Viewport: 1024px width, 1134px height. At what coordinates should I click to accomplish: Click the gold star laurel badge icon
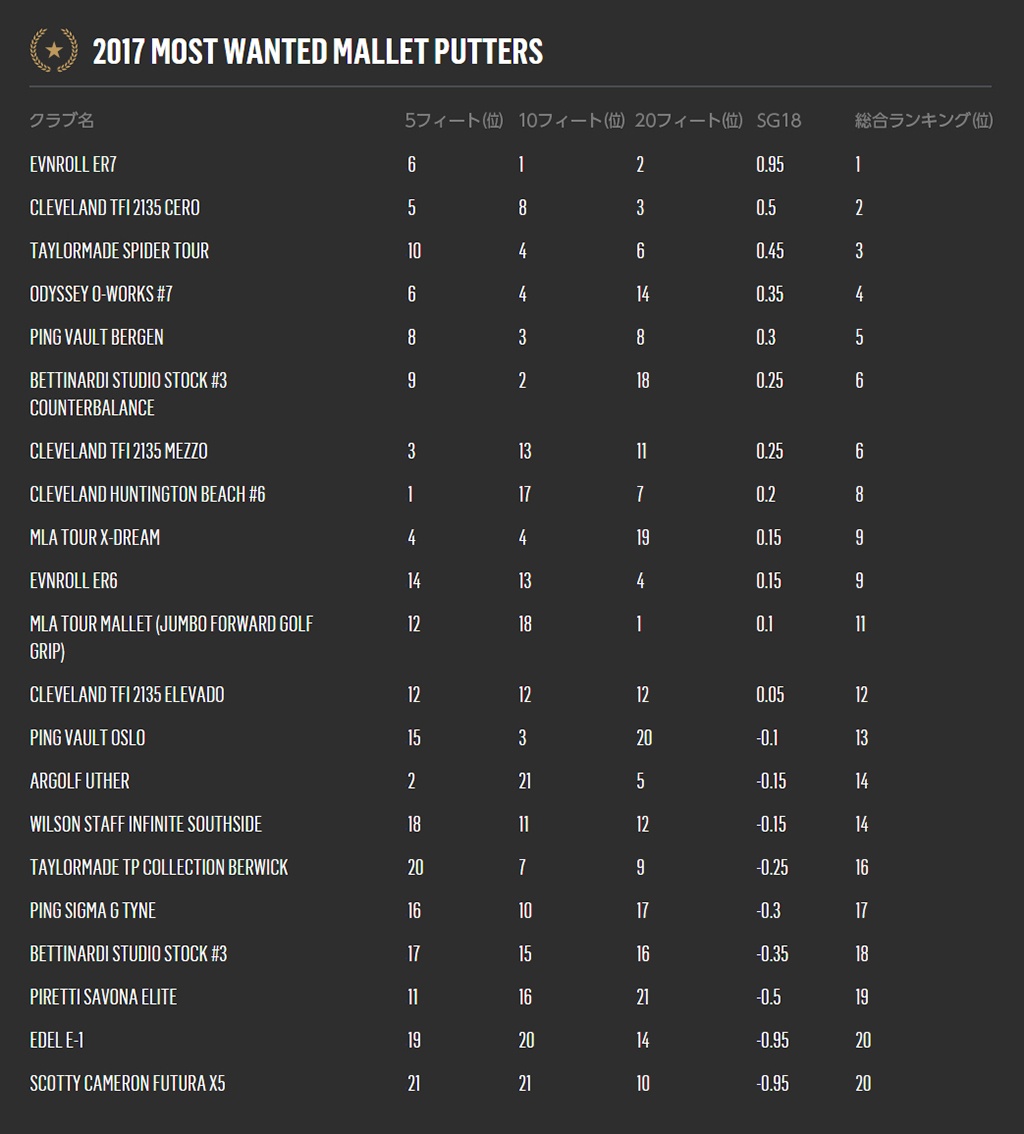[x=54, y=50]
